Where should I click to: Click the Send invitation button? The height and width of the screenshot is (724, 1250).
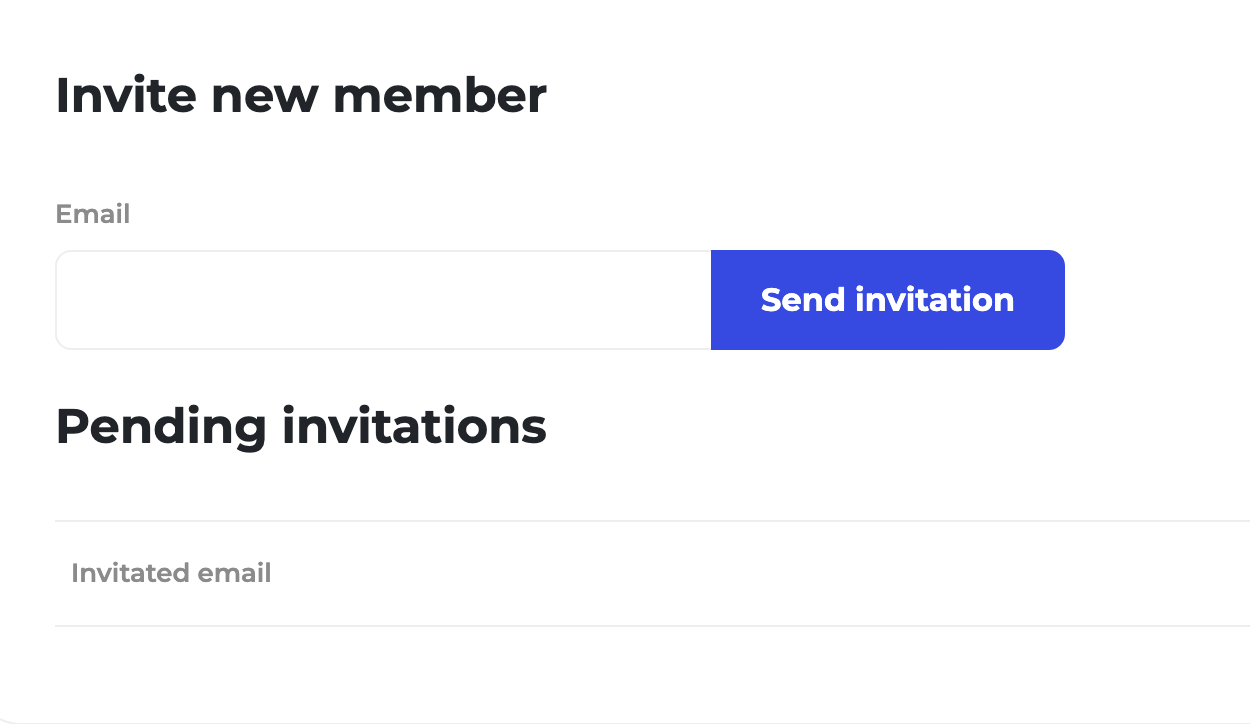[x=887, y=300]
